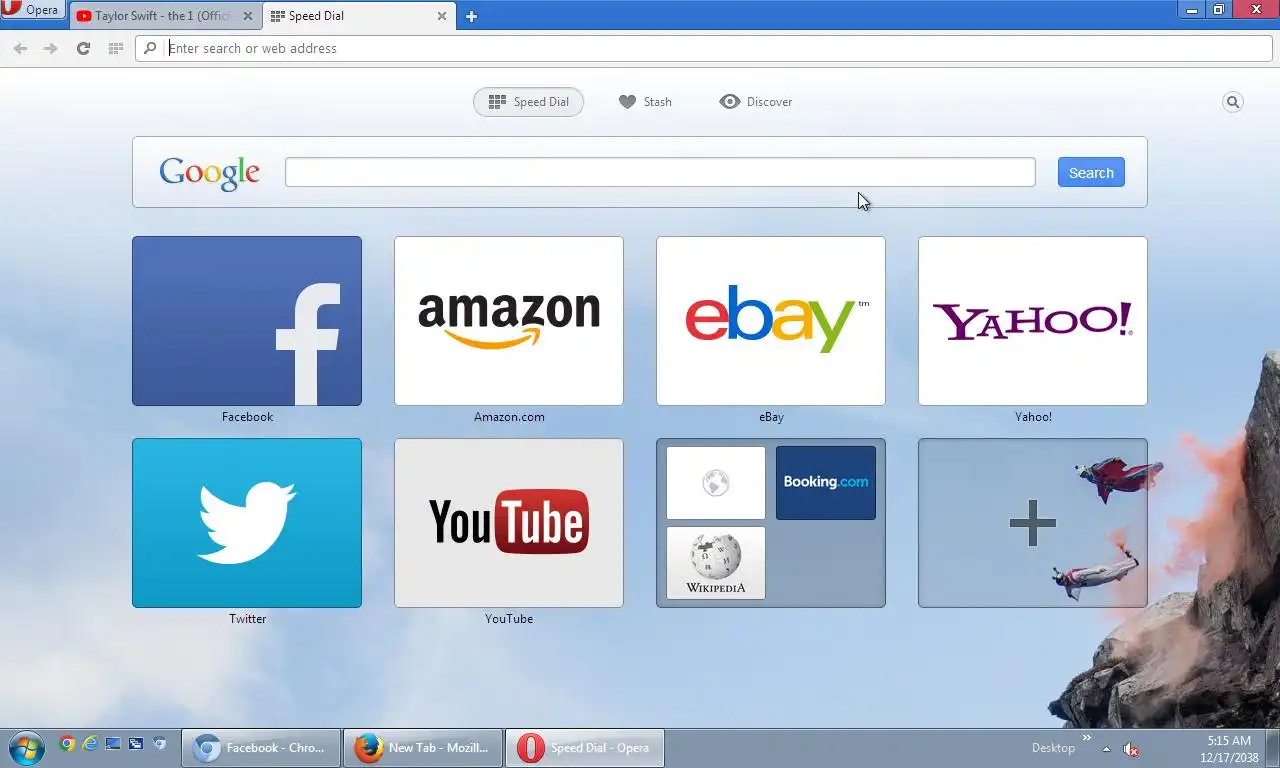The width and height of the screenshot is (1280, 768).
Task: Click the Wikipedia thumbnail in folder
Action: click(716, 563)
